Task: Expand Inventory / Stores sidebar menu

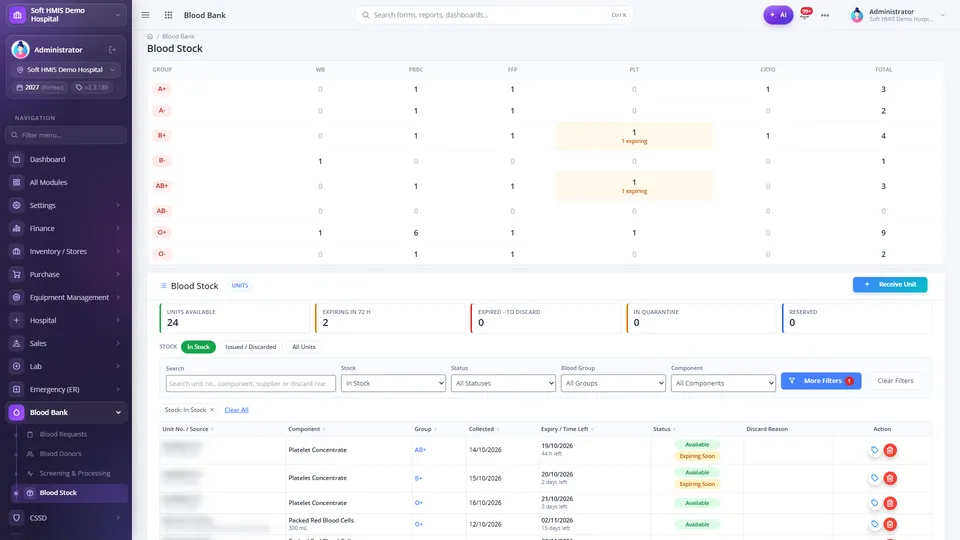Action: click(66, 251)
